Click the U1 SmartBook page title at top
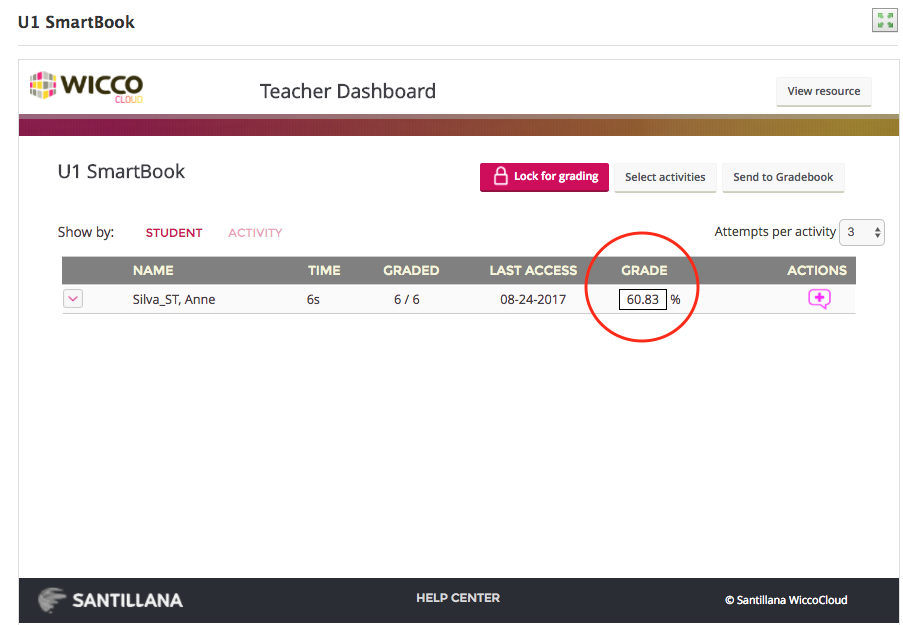The image size is (903, 625). point(76,22)
